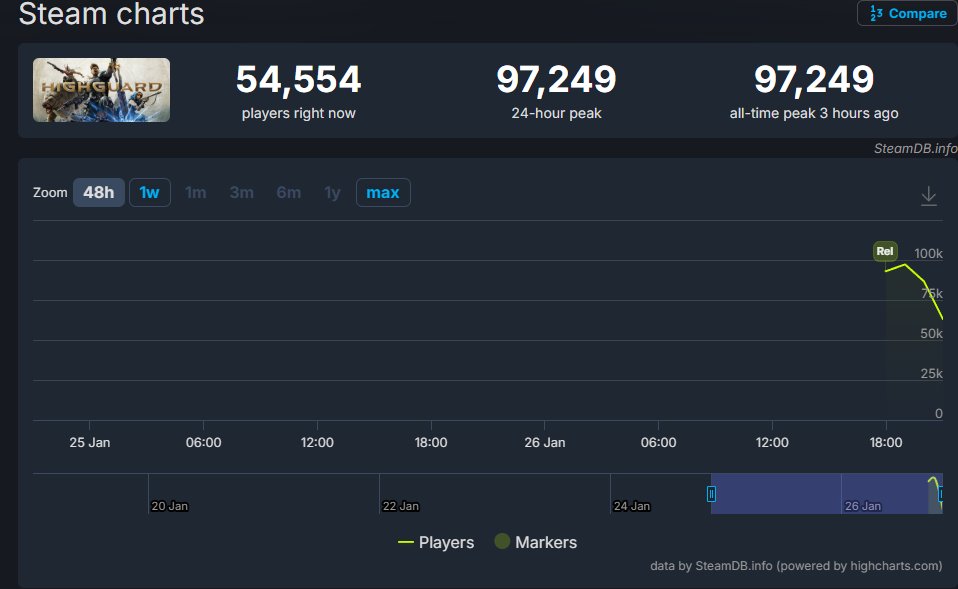958x589 pixels.
Task: Click the 25 Jan x-axis label
Action: click(90, 442)
